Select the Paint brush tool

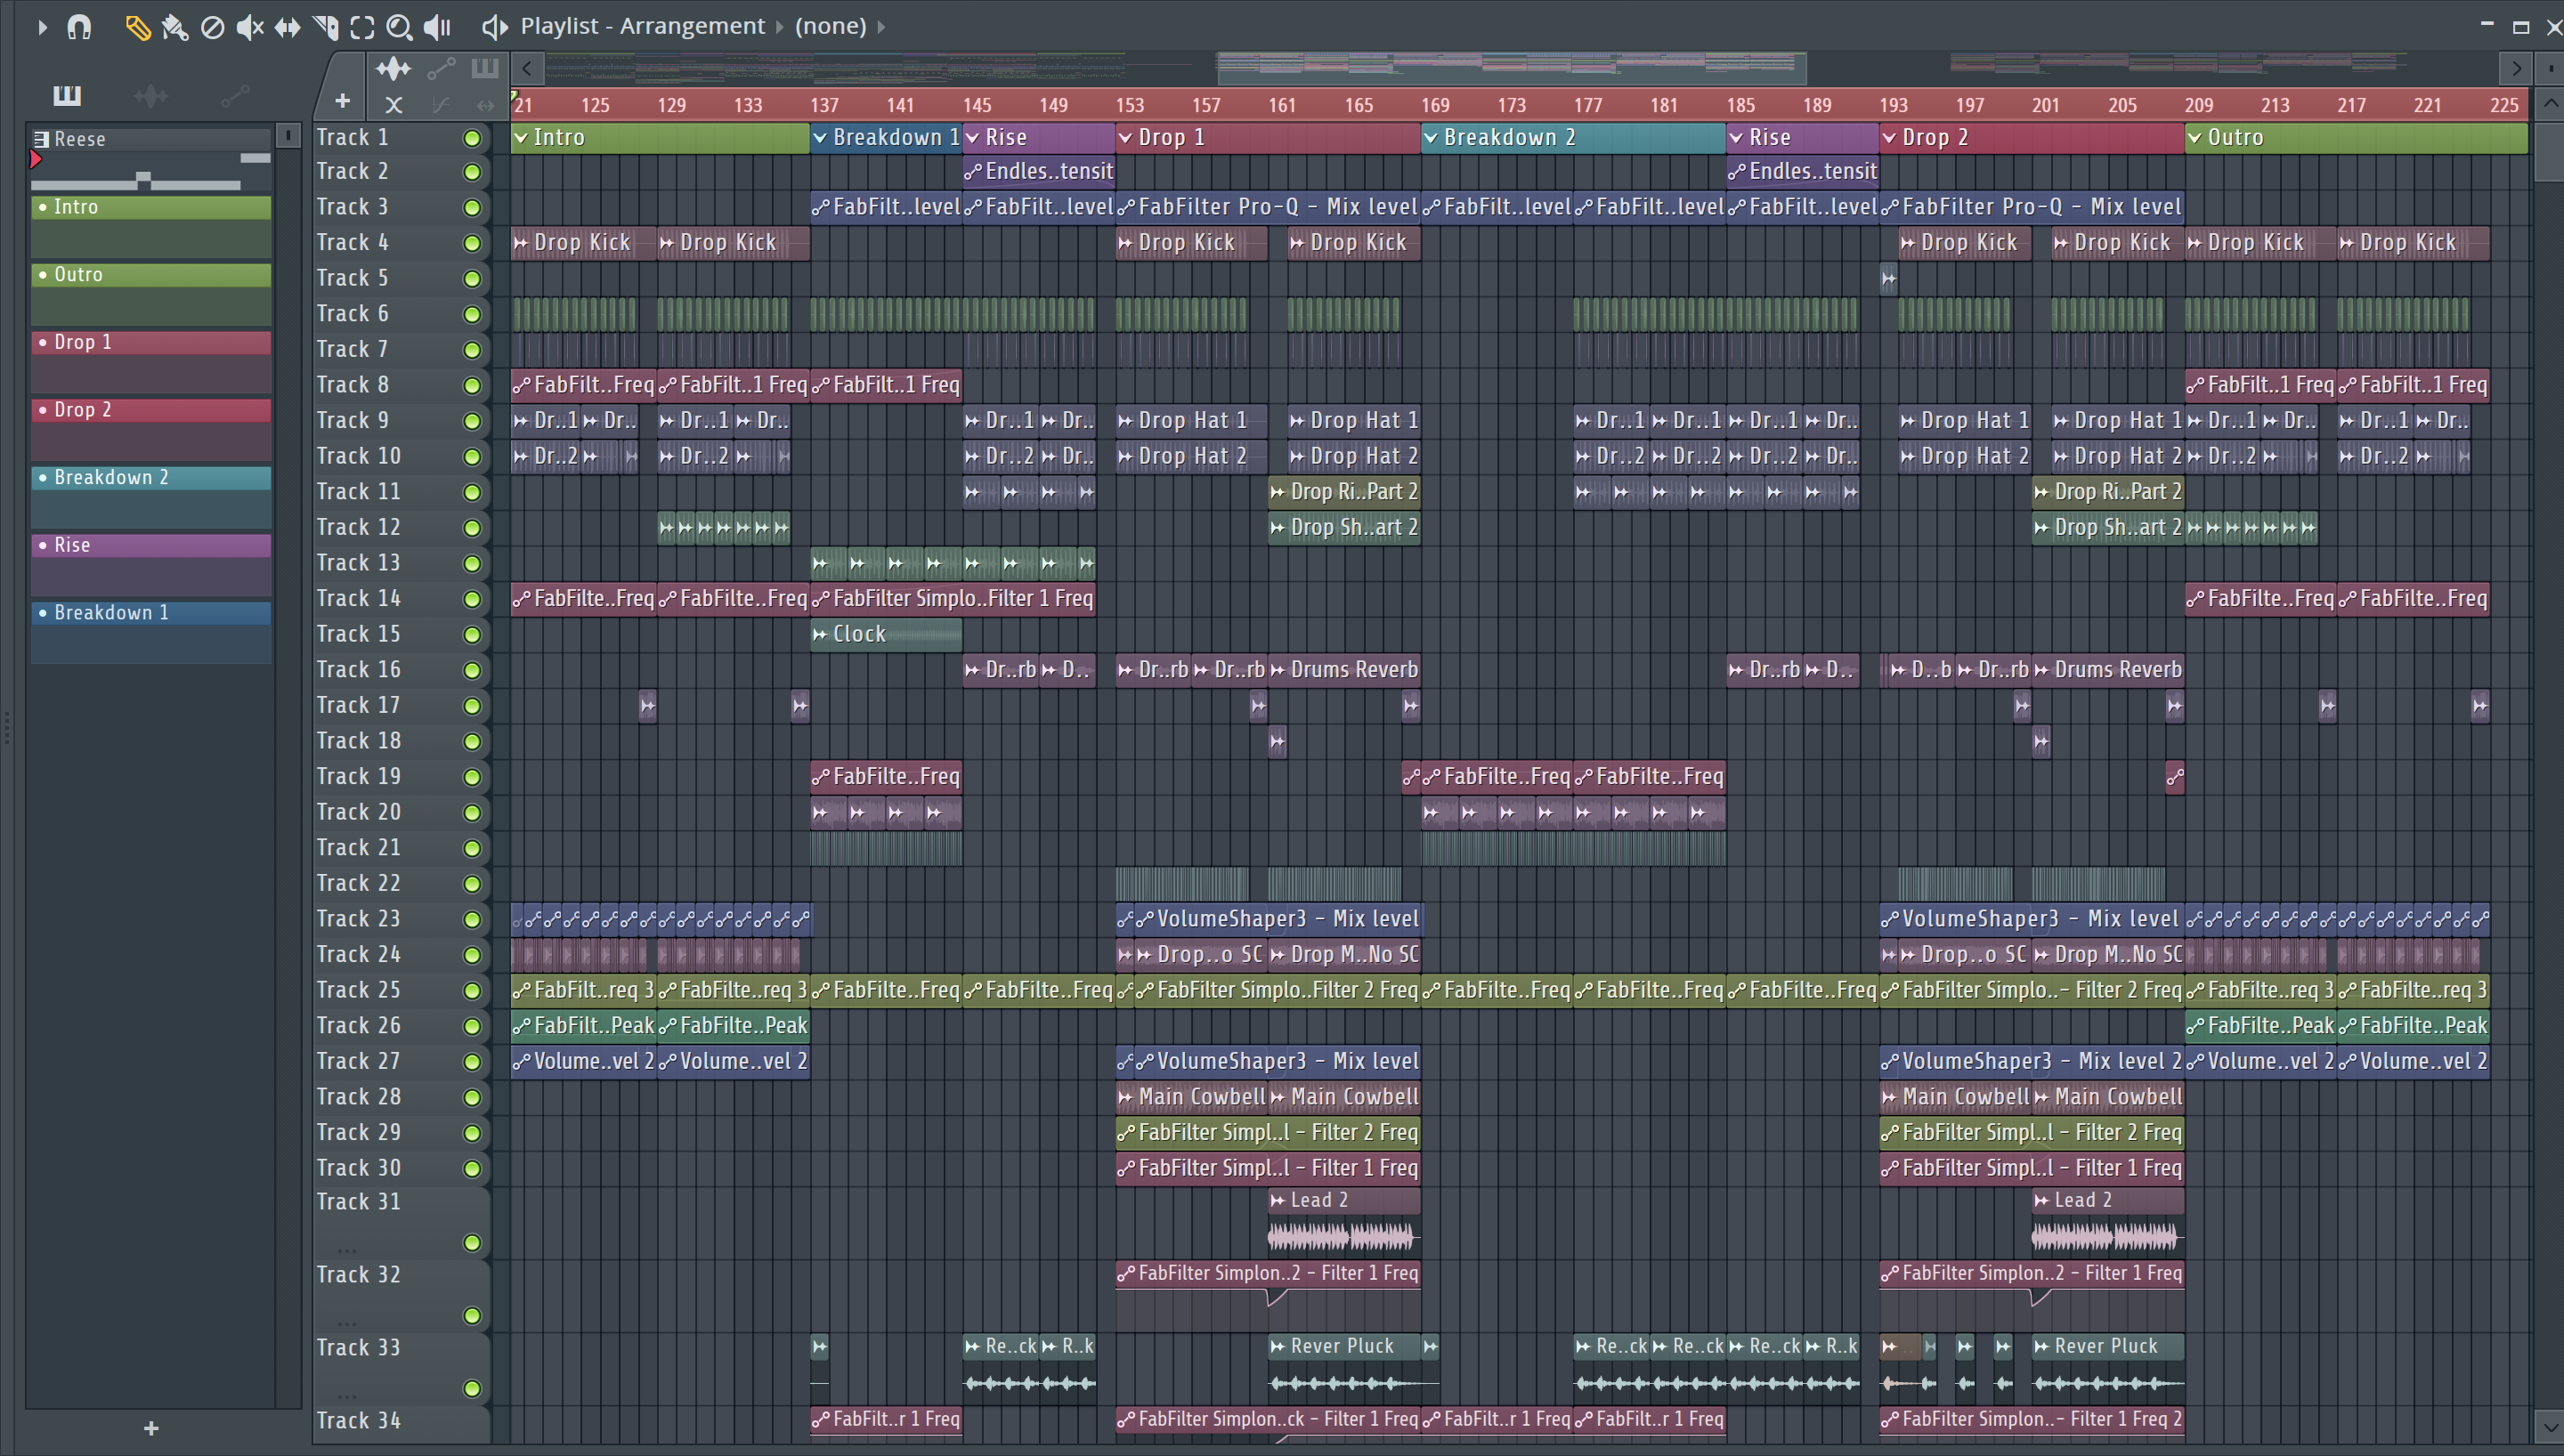click(x=175, y=27)
